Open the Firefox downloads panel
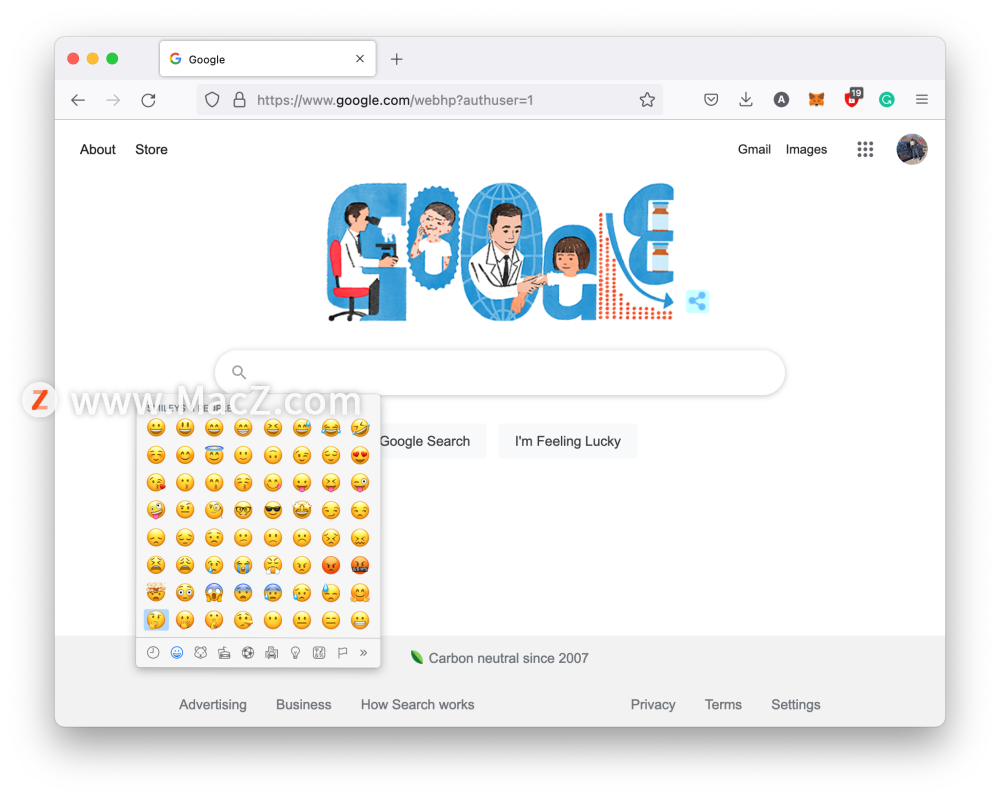 point(746,99)
